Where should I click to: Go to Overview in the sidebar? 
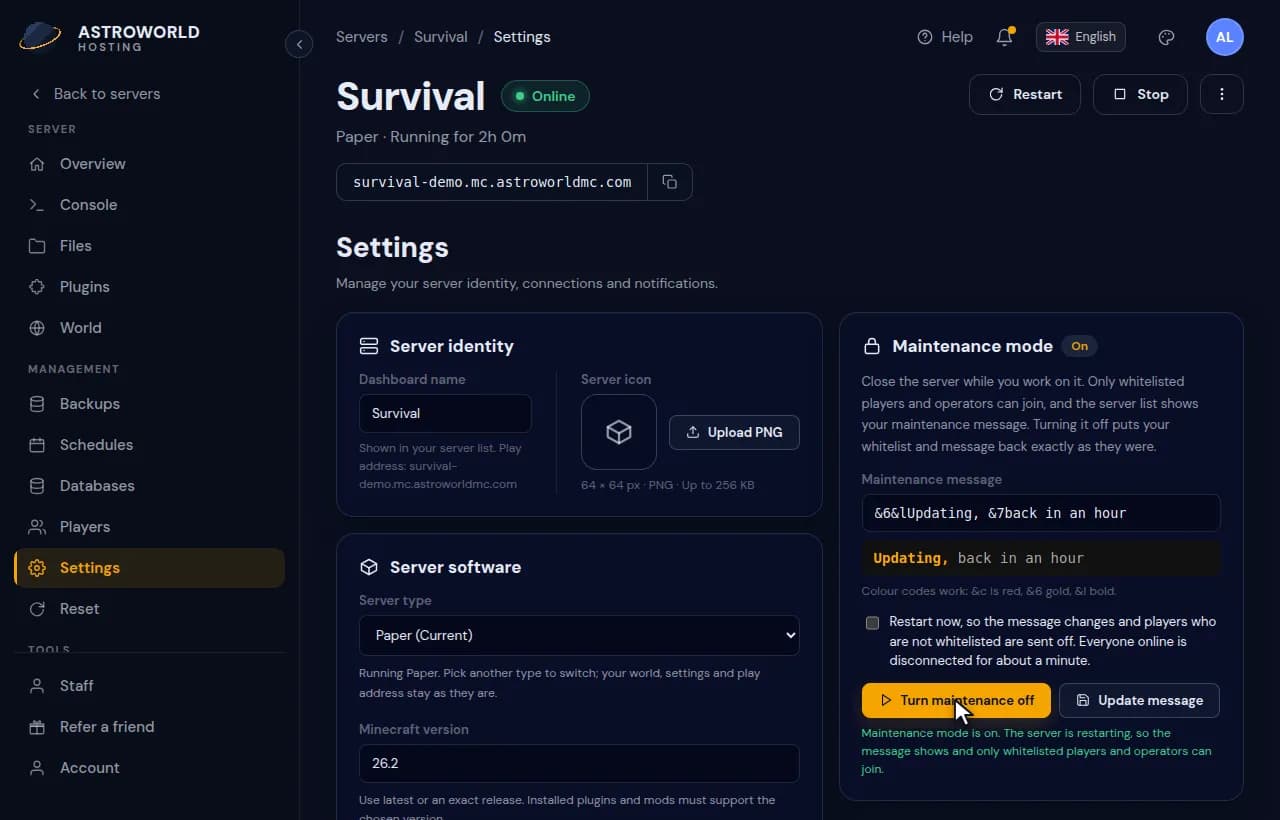(x=150, y=164)
